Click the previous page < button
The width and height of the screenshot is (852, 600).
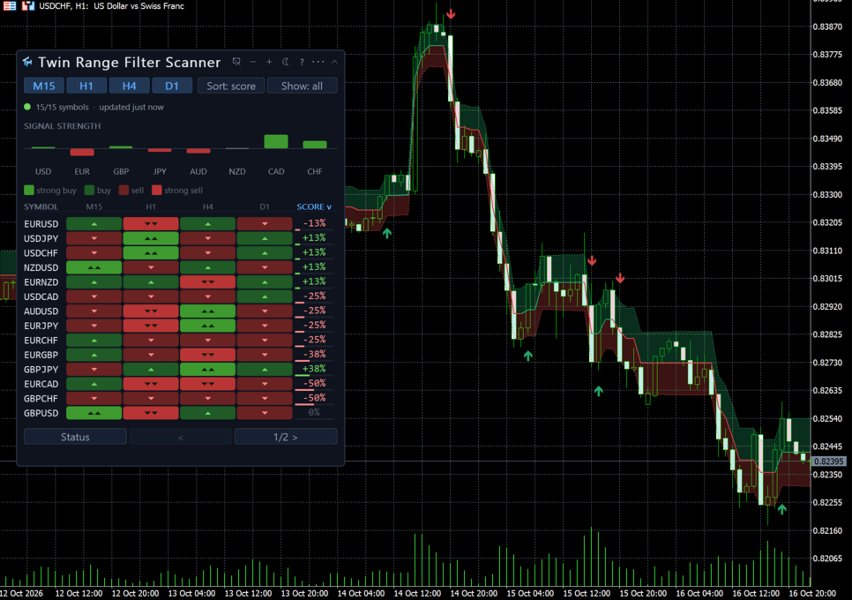point(180,437)
